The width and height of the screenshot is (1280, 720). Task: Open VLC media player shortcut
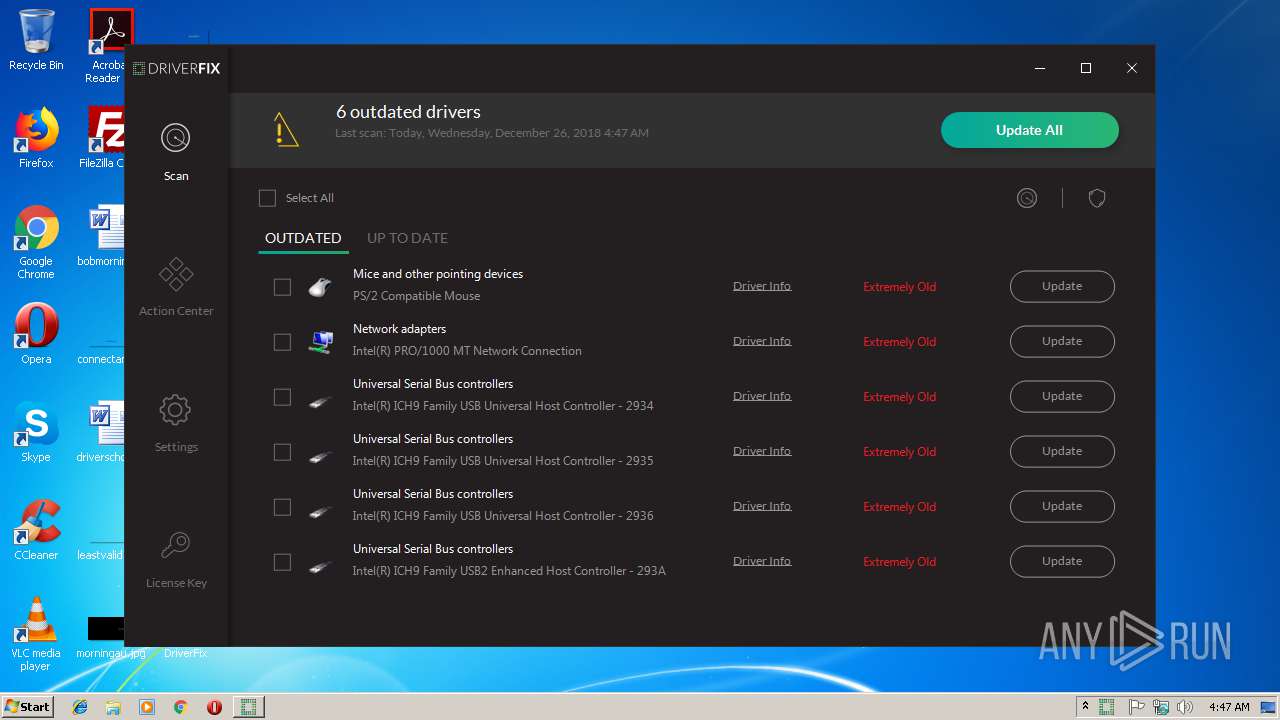coord(36,634)
